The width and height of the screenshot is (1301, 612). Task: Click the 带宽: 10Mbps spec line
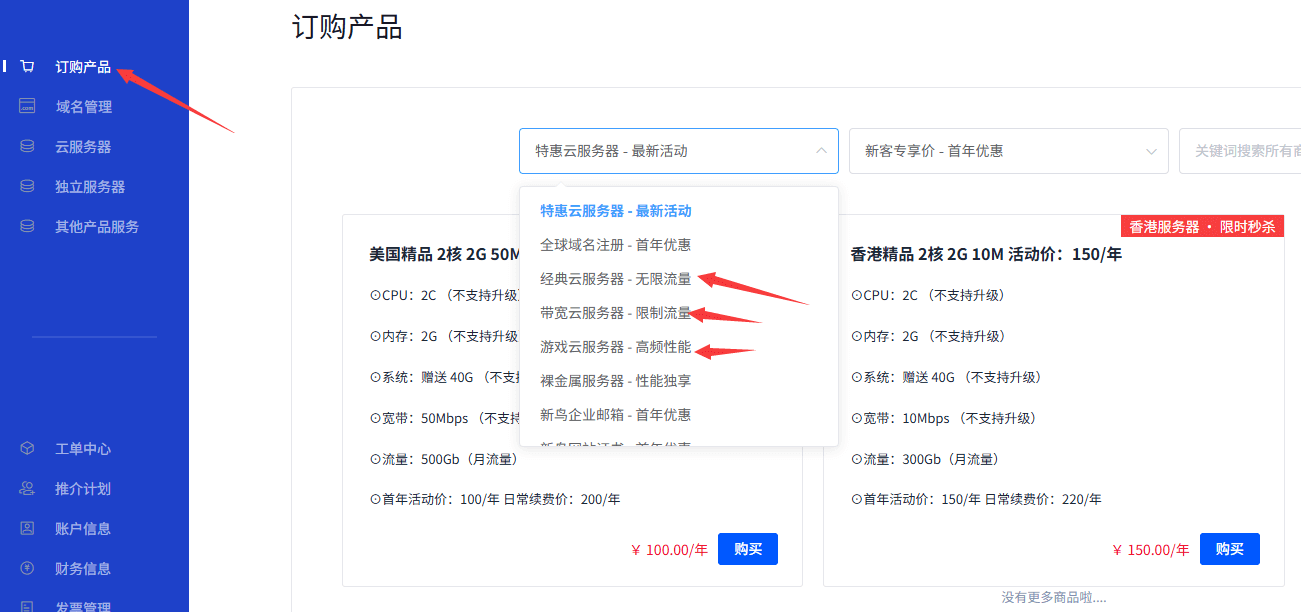click(x=943, y=418)
